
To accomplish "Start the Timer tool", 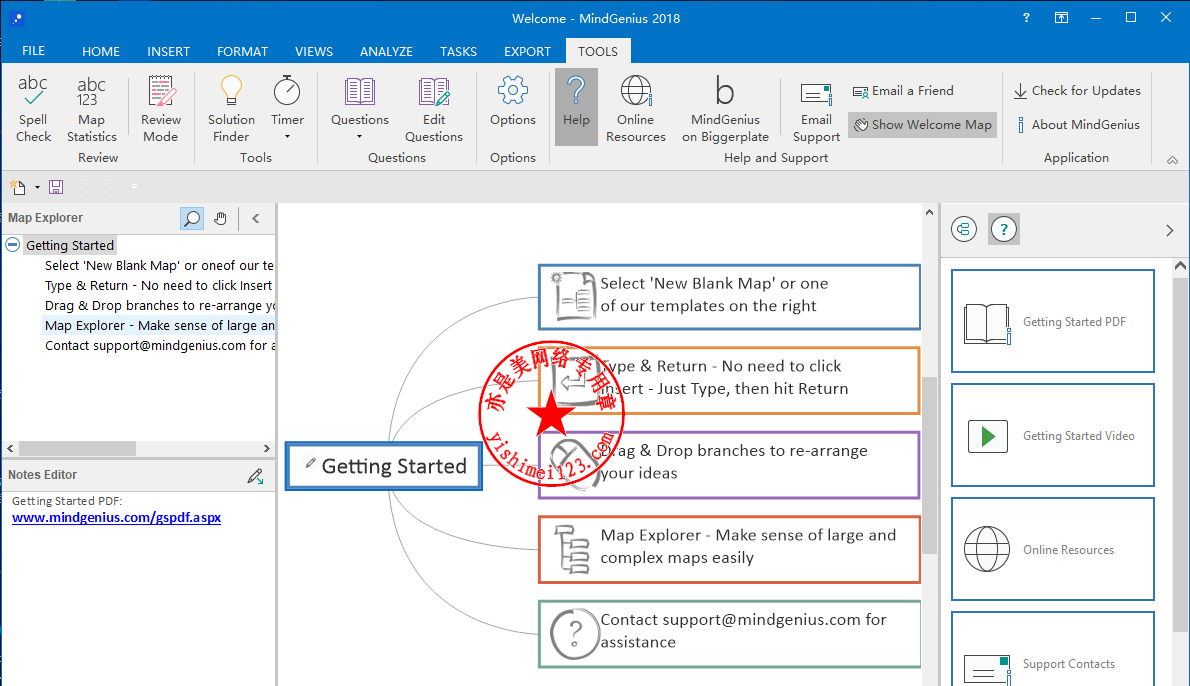I will click(287, 100).
